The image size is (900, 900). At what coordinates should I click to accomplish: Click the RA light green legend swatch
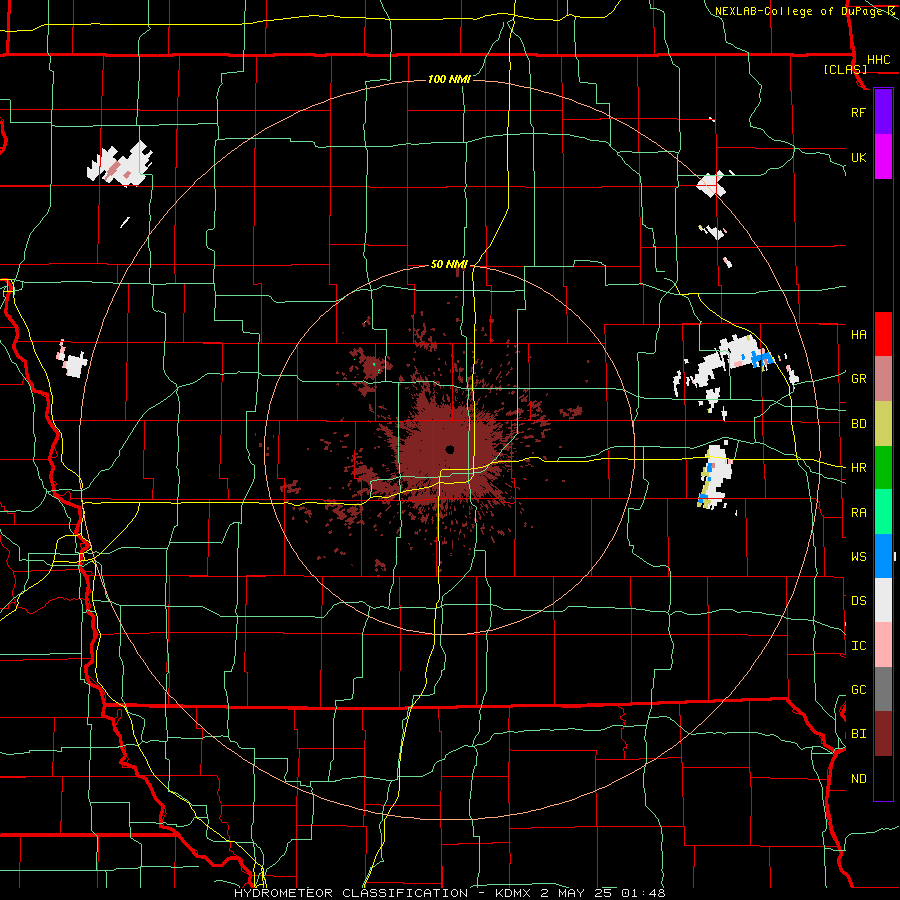coord(883,512)
